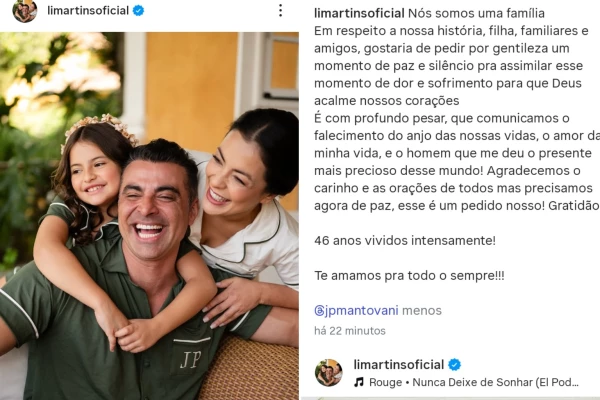
Task: Click the bold limartinsoficial name starting the caption
Action: point(359,13)
